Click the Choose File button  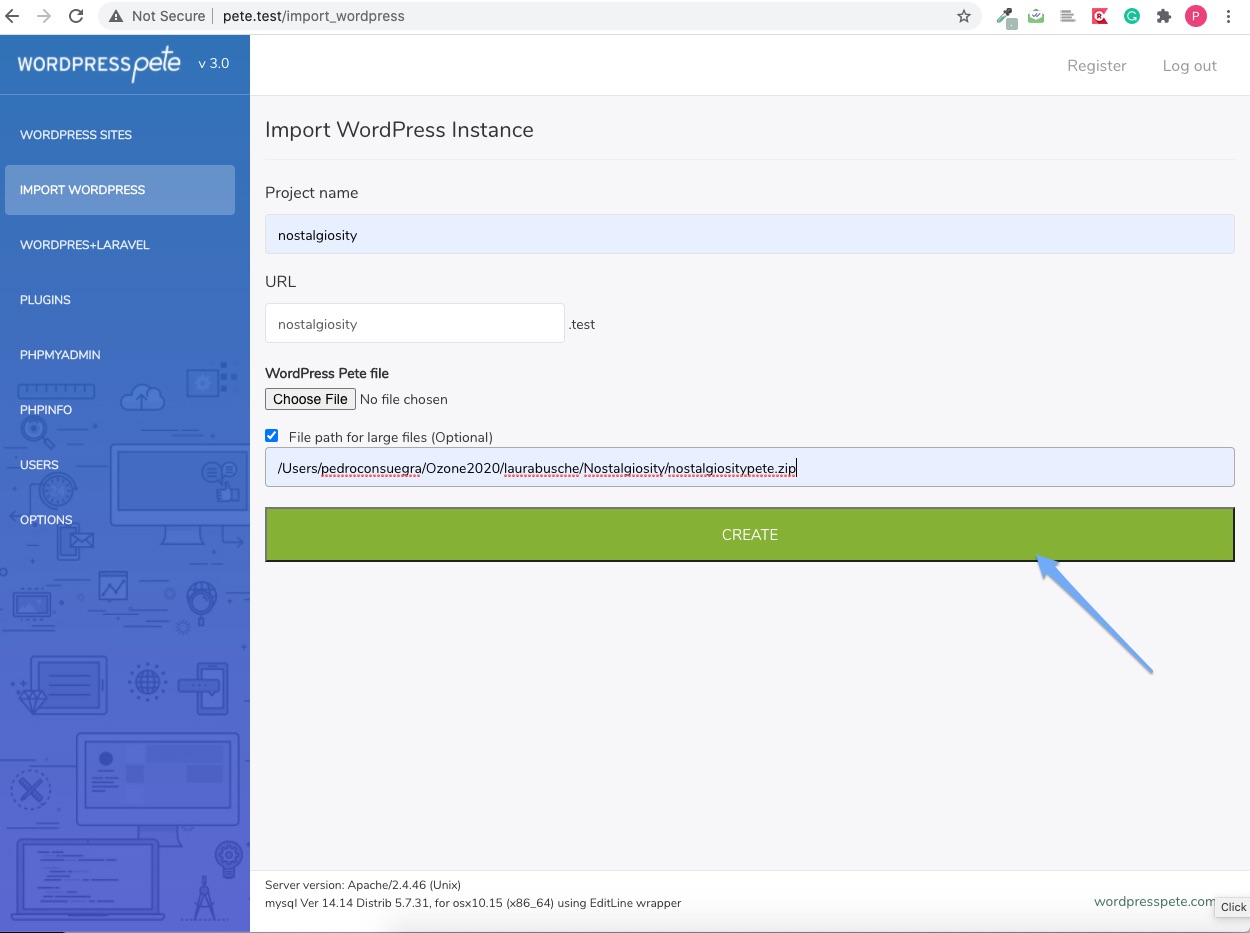(x=310, y=399)
